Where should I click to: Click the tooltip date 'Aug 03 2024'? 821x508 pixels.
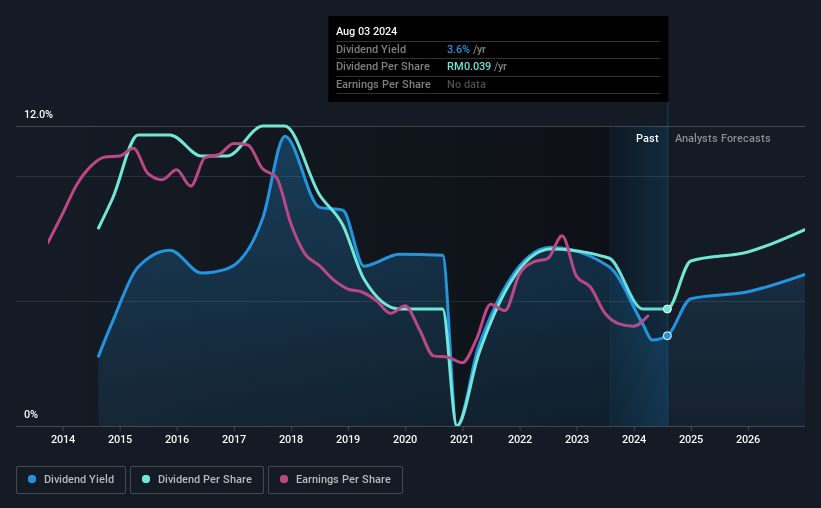(x=367, y=31)
